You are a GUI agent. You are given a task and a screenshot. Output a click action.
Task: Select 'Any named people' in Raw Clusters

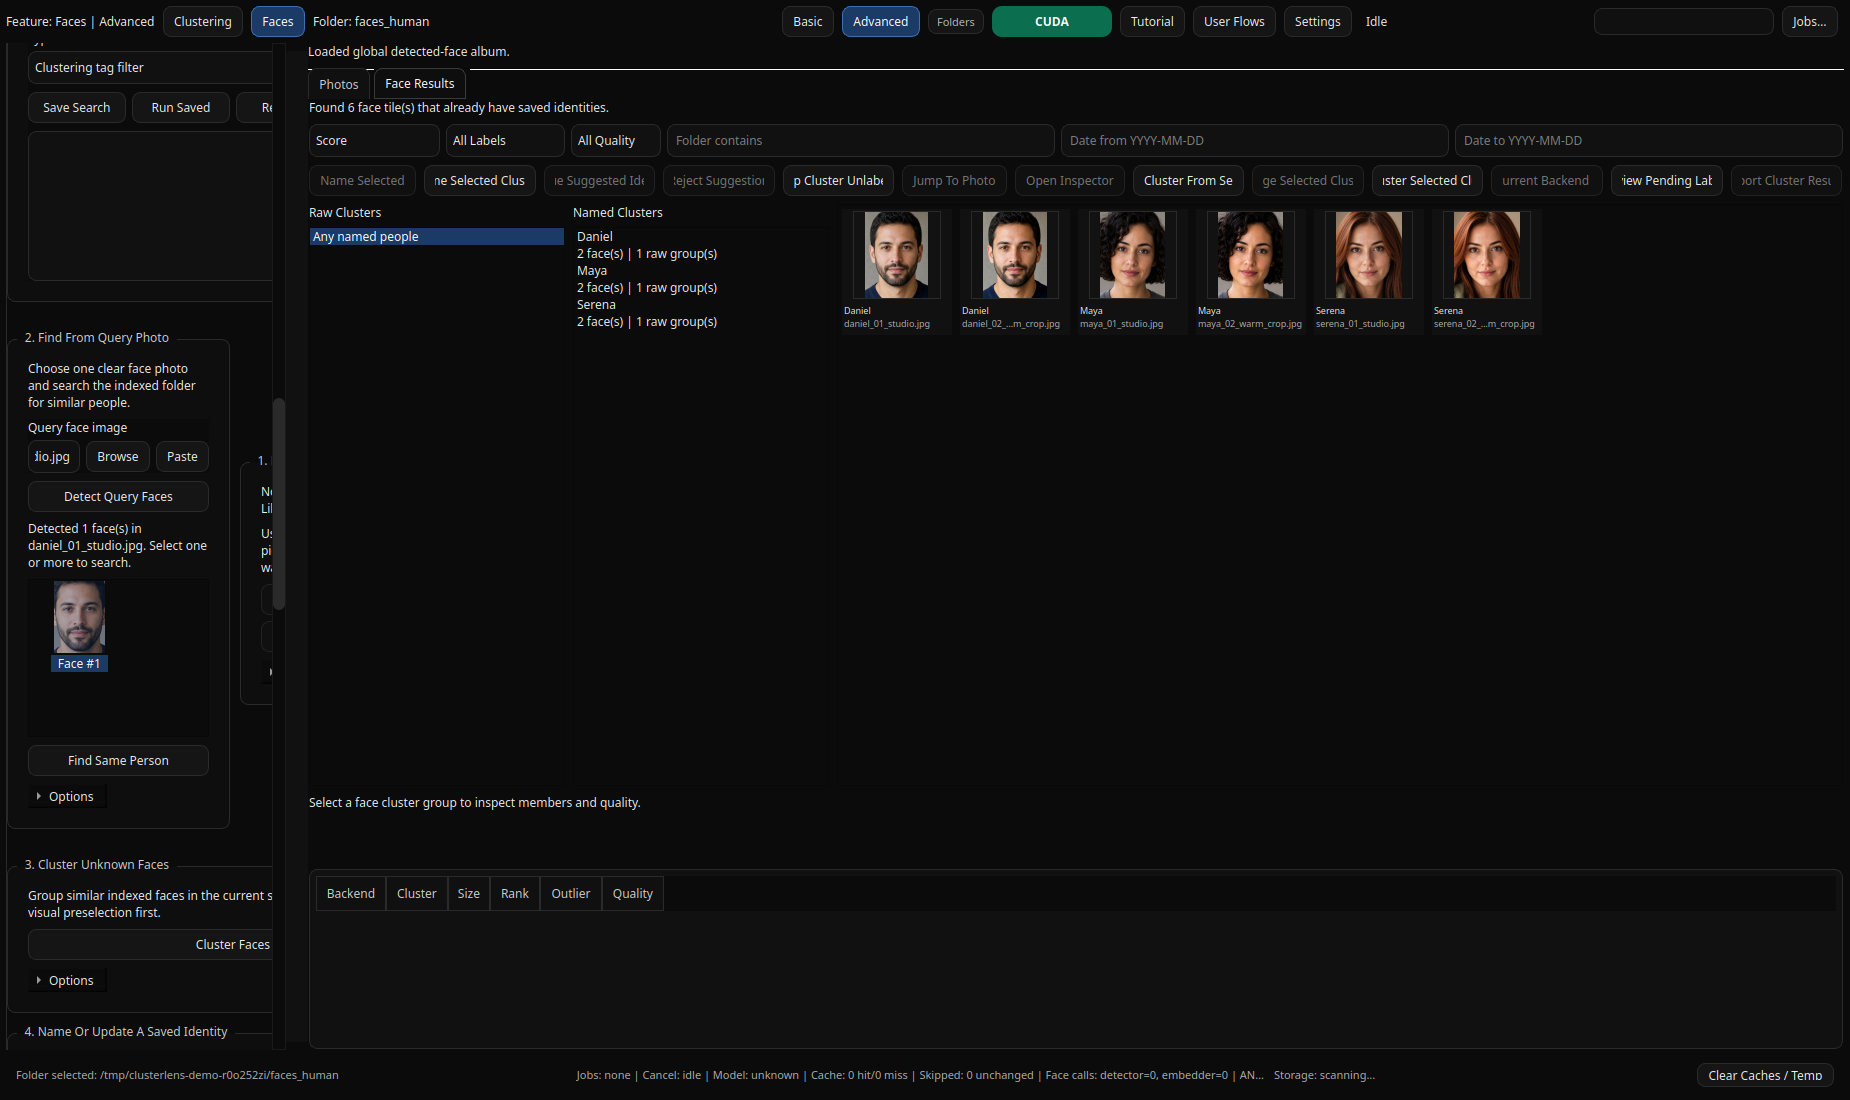[x=436, y=237]
